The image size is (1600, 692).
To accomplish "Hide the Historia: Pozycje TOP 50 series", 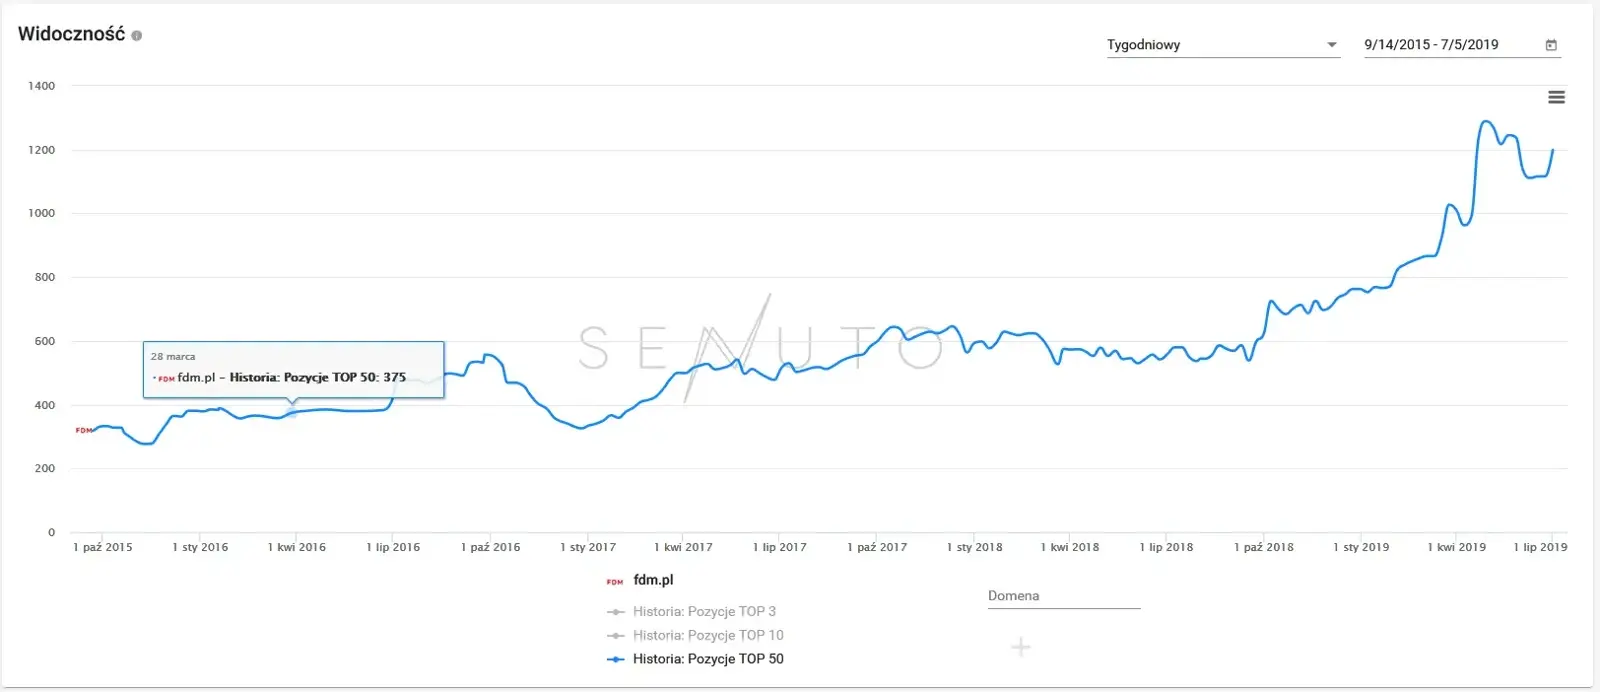I will click(x=708, y=659).
